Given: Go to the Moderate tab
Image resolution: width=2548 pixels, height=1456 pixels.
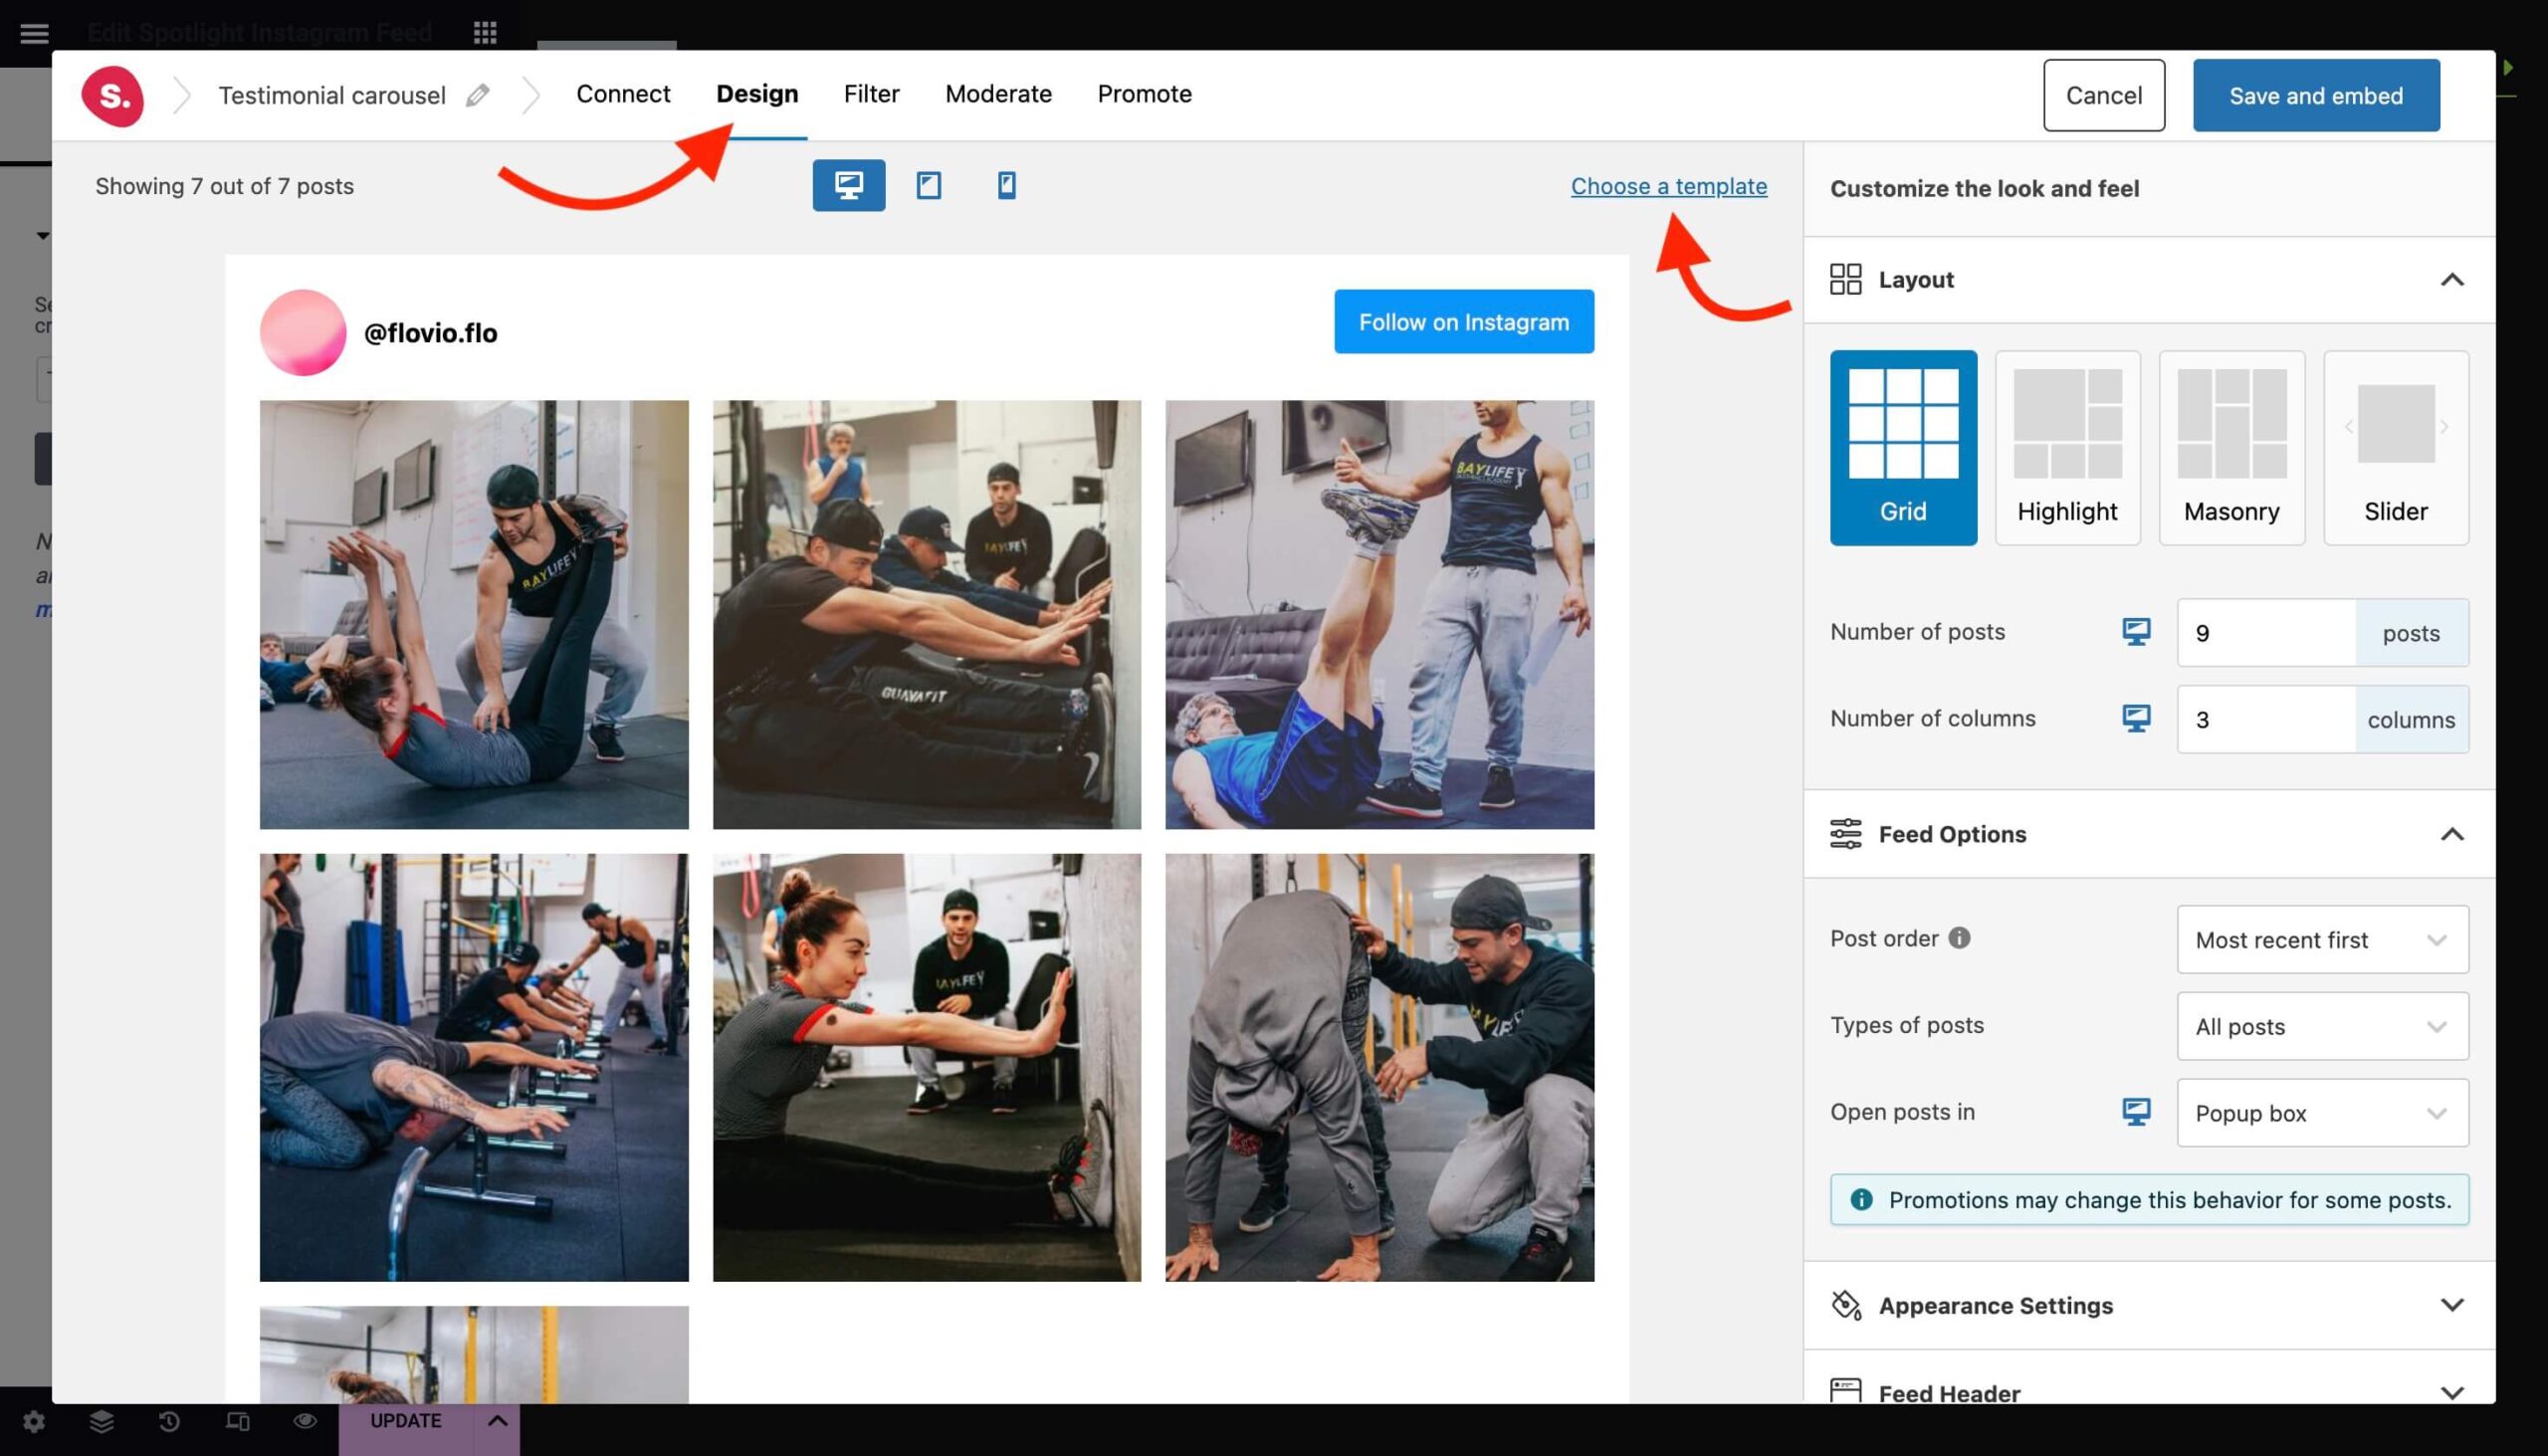Looking at the screenshot, I should [x=998, y=94].
